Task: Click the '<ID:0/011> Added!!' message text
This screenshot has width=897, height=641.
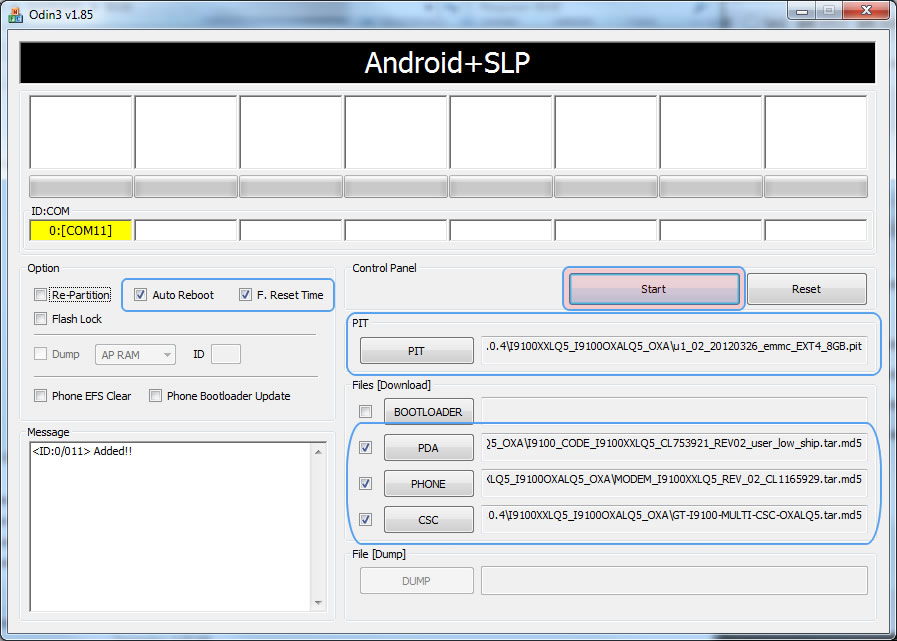Action: (x=82, y=452)
